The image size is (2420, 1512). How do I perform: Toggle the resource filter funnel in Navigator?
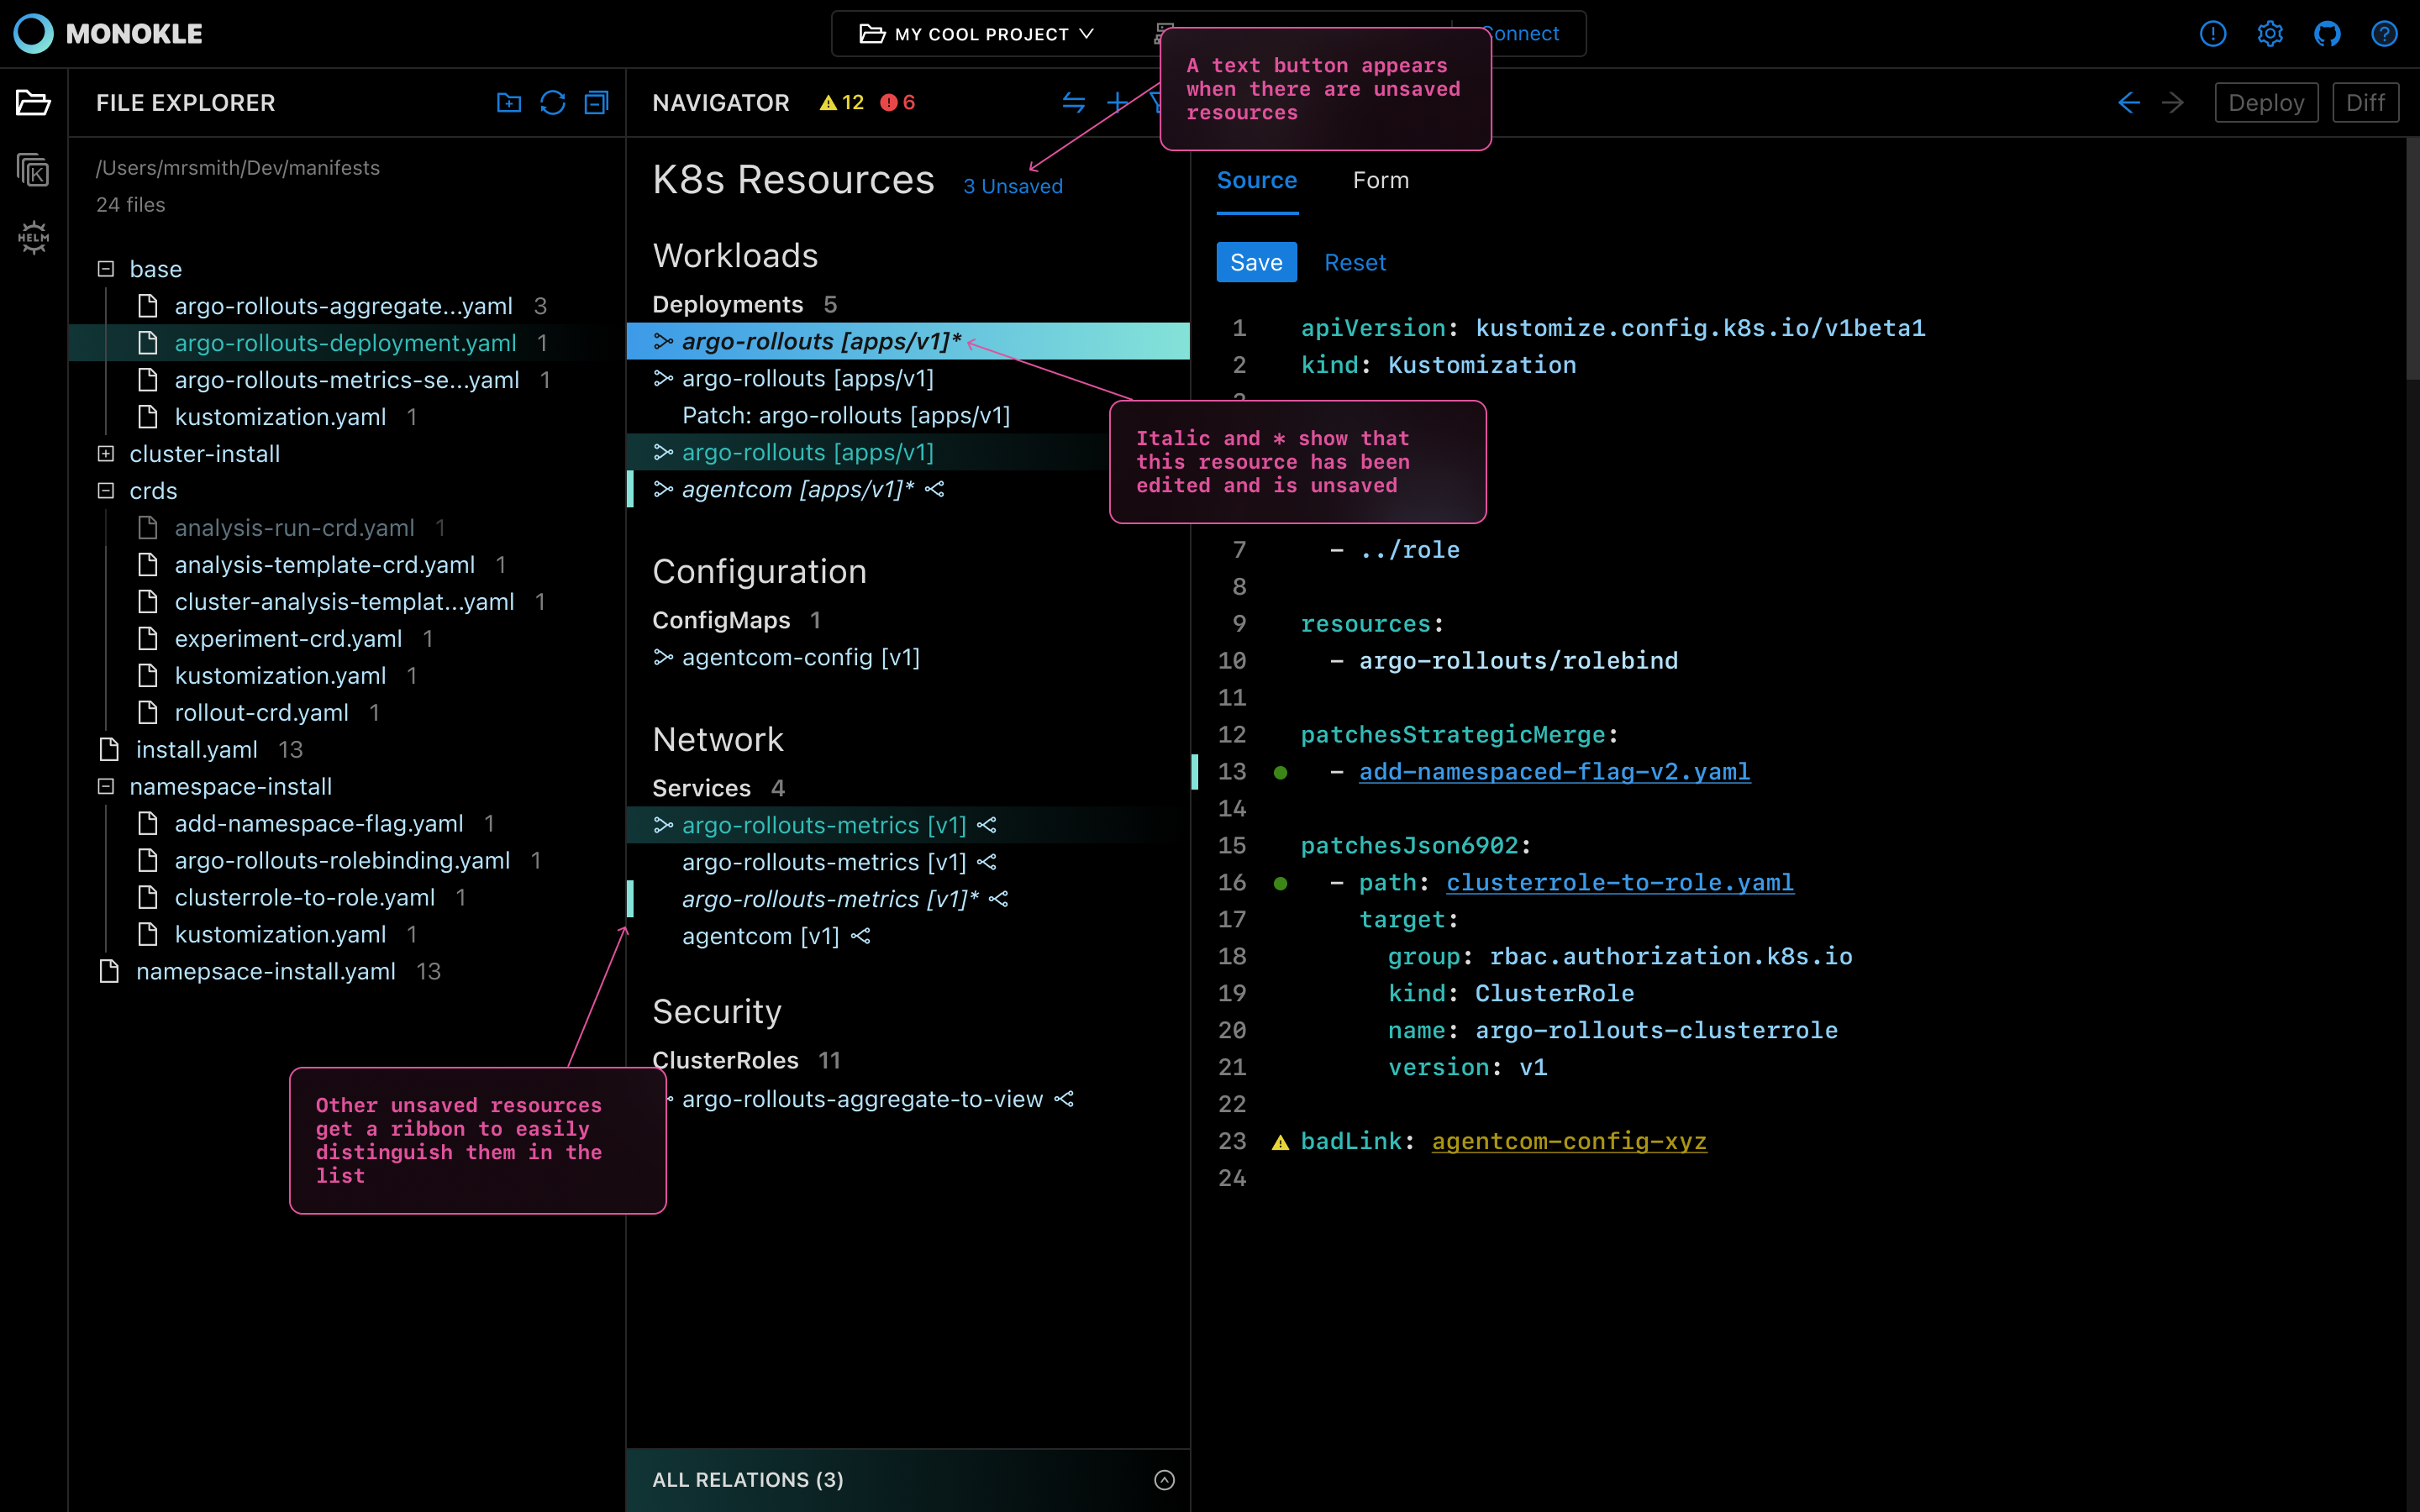1158,102
